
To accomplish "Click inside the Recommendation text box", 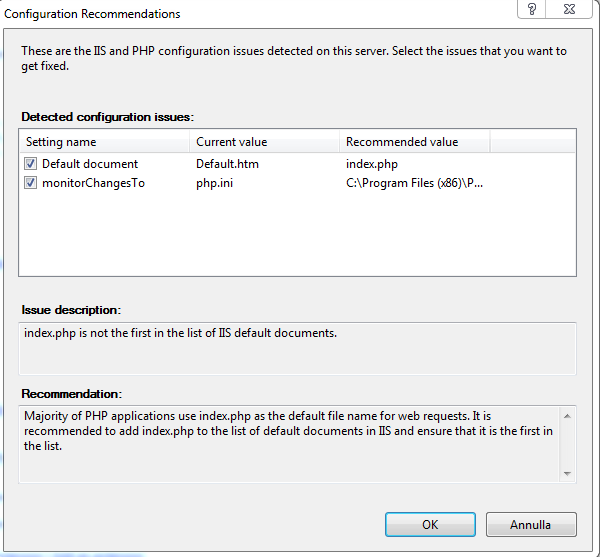I will [290, 444].
